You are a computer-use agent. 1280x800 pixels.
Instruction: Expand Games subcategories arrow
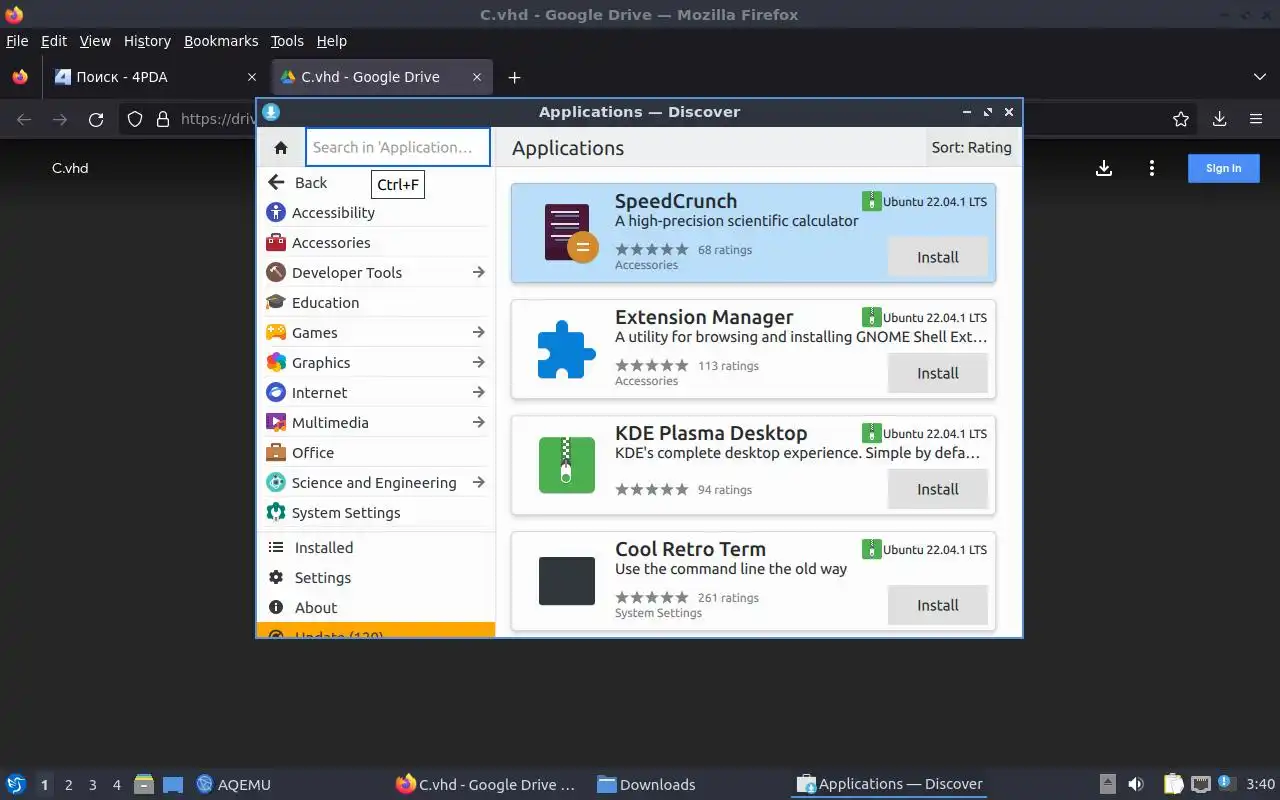pyautogui.click(x=478, y=332)
